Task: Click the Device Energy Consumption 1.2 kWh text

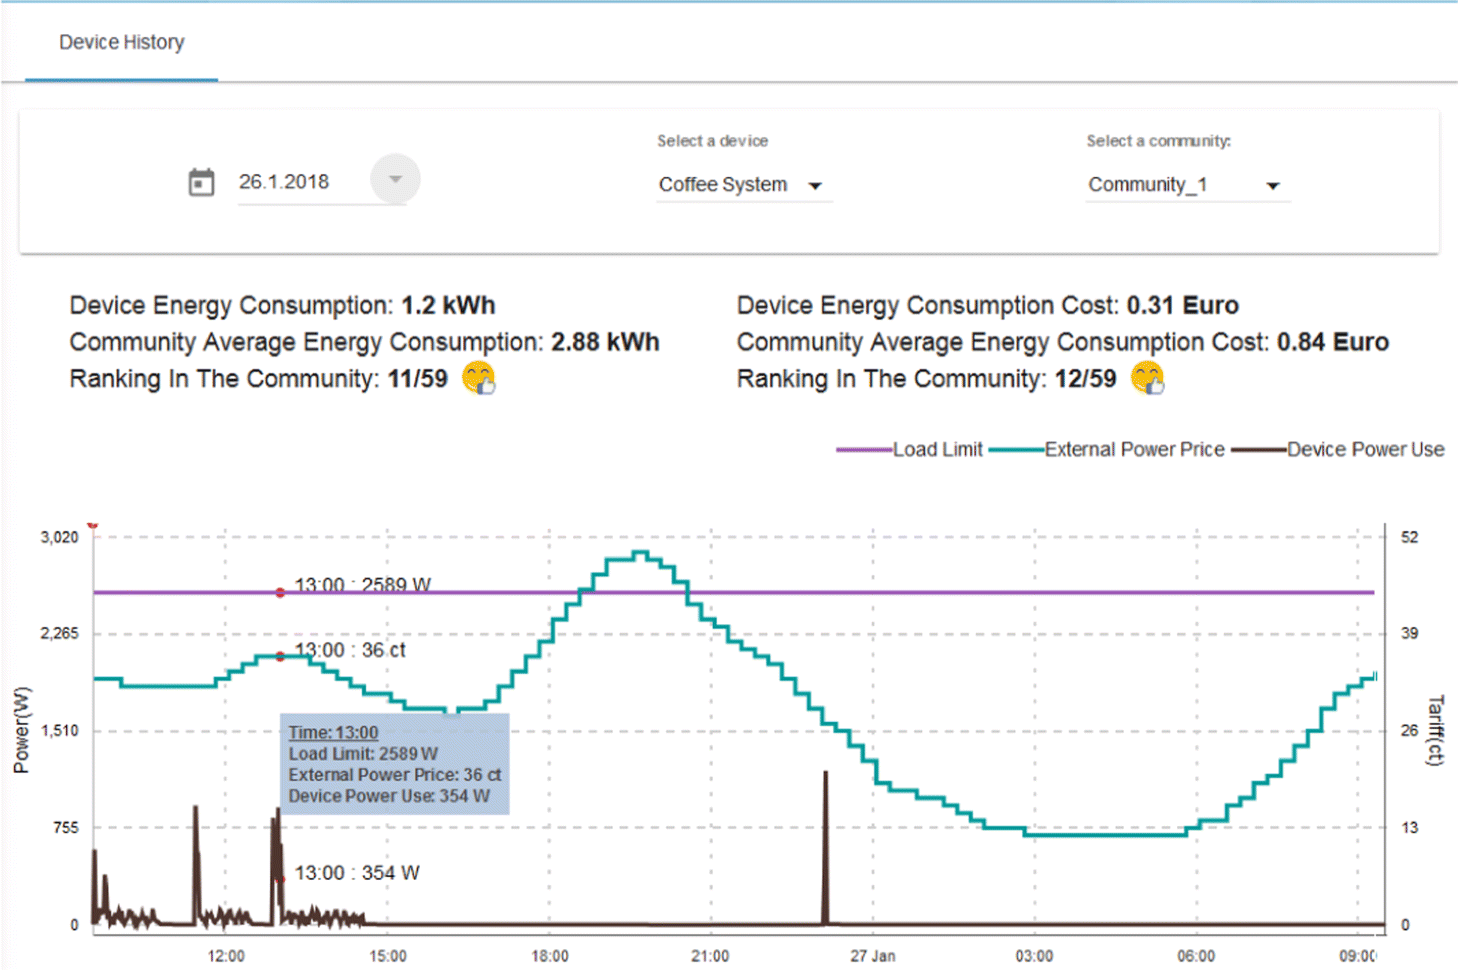Action: 283,305
